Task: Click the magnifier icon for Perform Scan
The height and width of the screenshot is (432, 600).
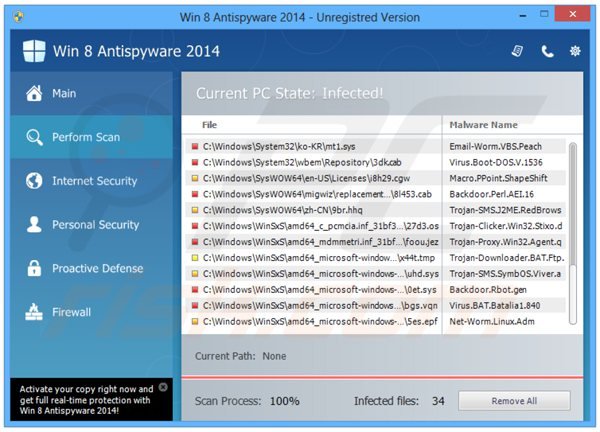Action: (34, 137)
